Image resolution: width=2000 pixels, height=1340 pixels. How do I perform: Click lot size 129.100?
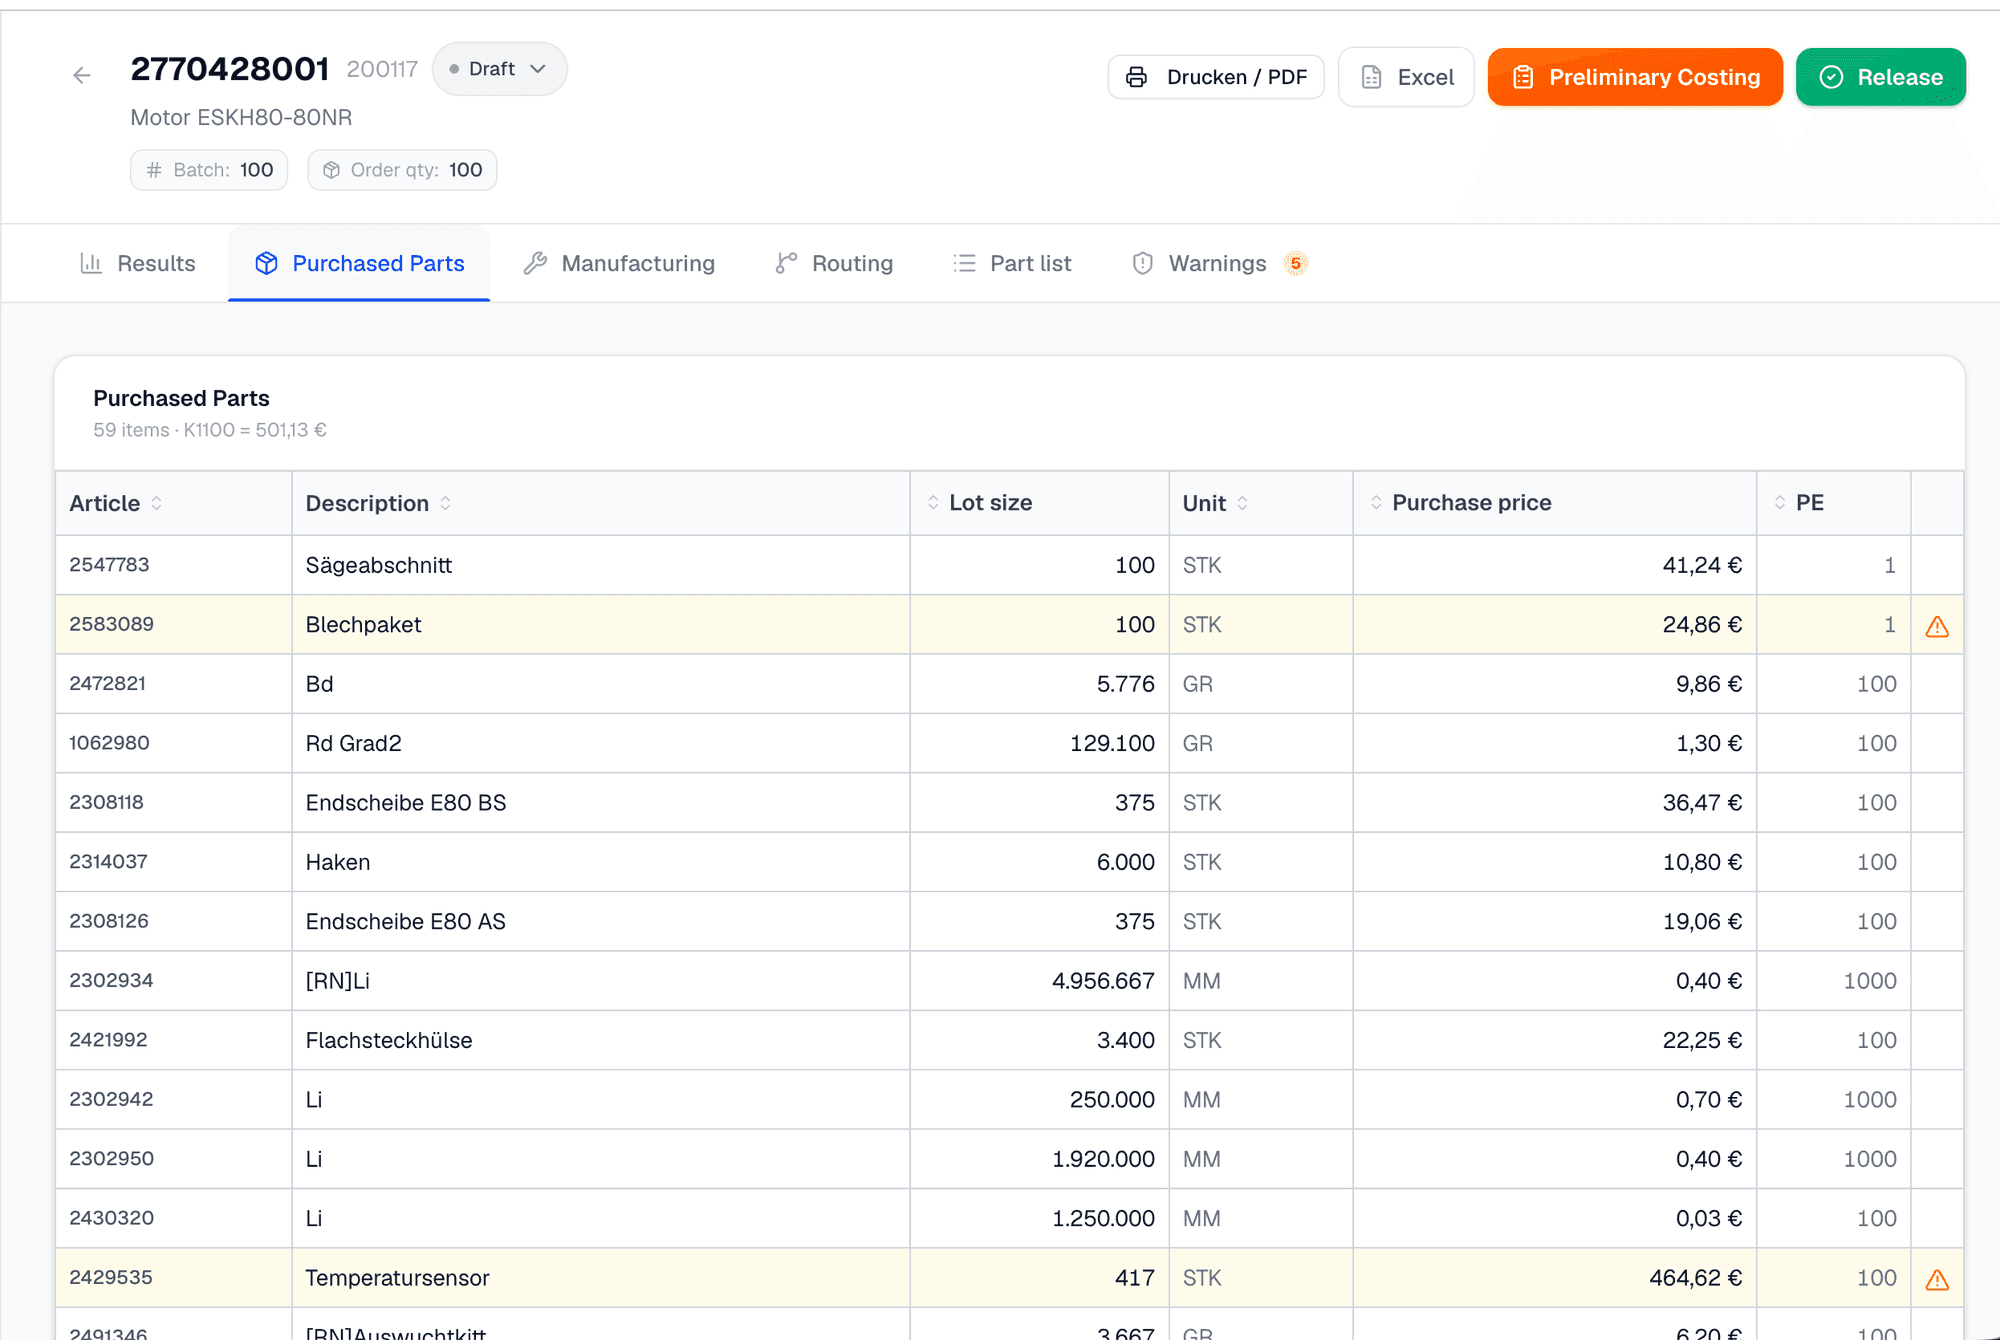click(1112, 743)
